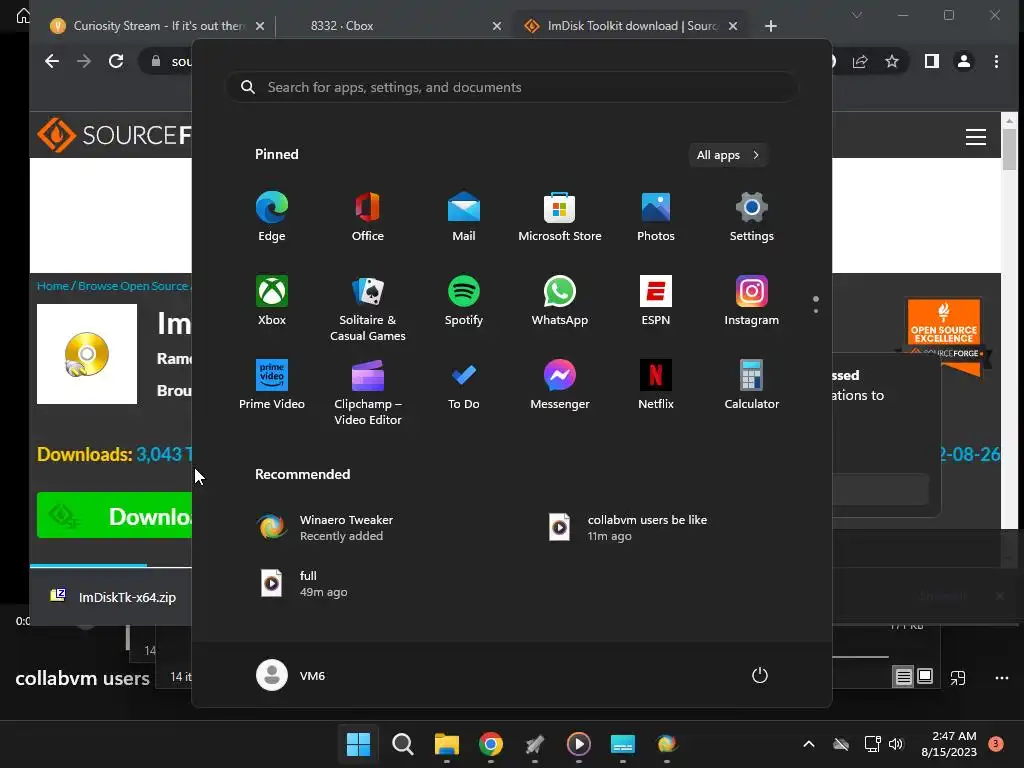Open Settings from the Start menu
The height and width of the screenshot is (768, 1024).
point(752,217)
